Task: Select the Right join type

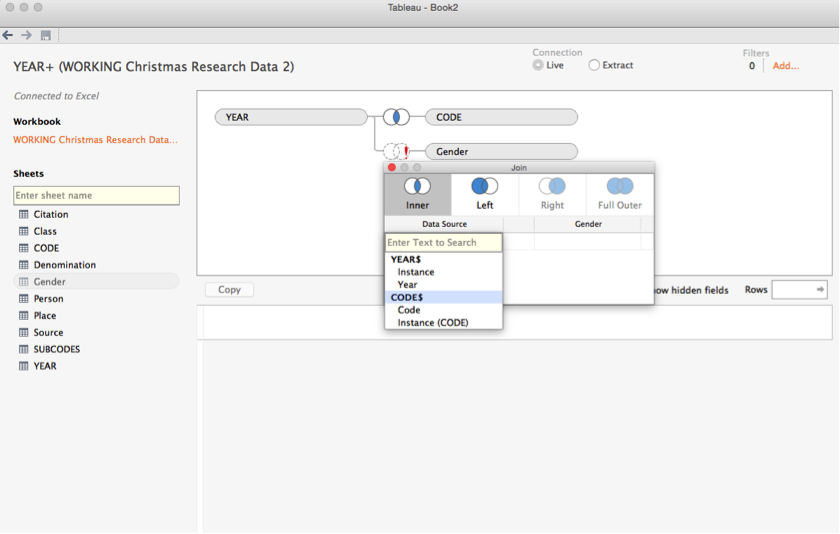Action: tap(552, 194)
